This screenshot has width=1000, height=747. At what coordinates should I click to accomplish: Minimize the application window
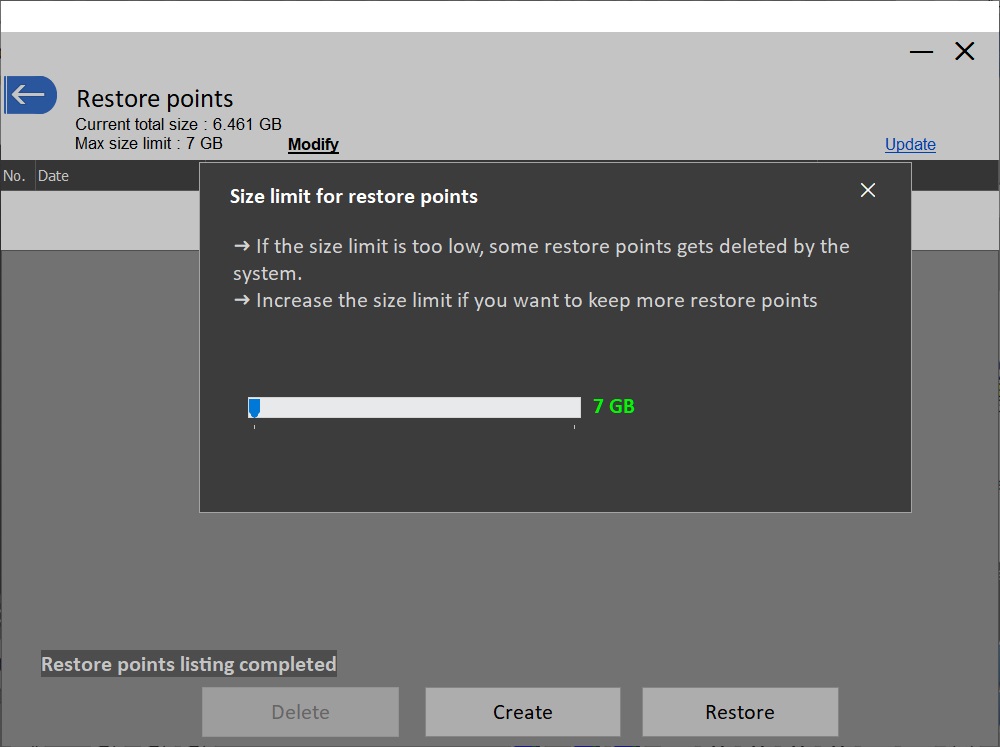(x=921, y=52)
